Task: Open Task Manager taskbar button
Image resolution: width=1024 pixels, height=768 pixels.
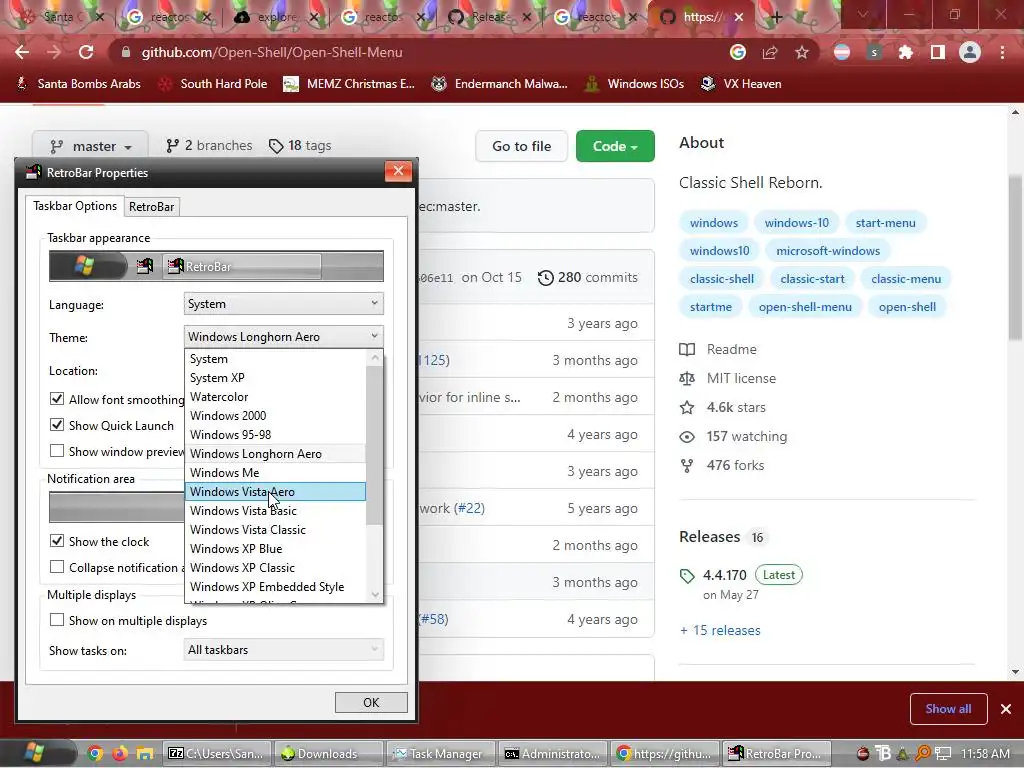Action: [x=441, y=754]
